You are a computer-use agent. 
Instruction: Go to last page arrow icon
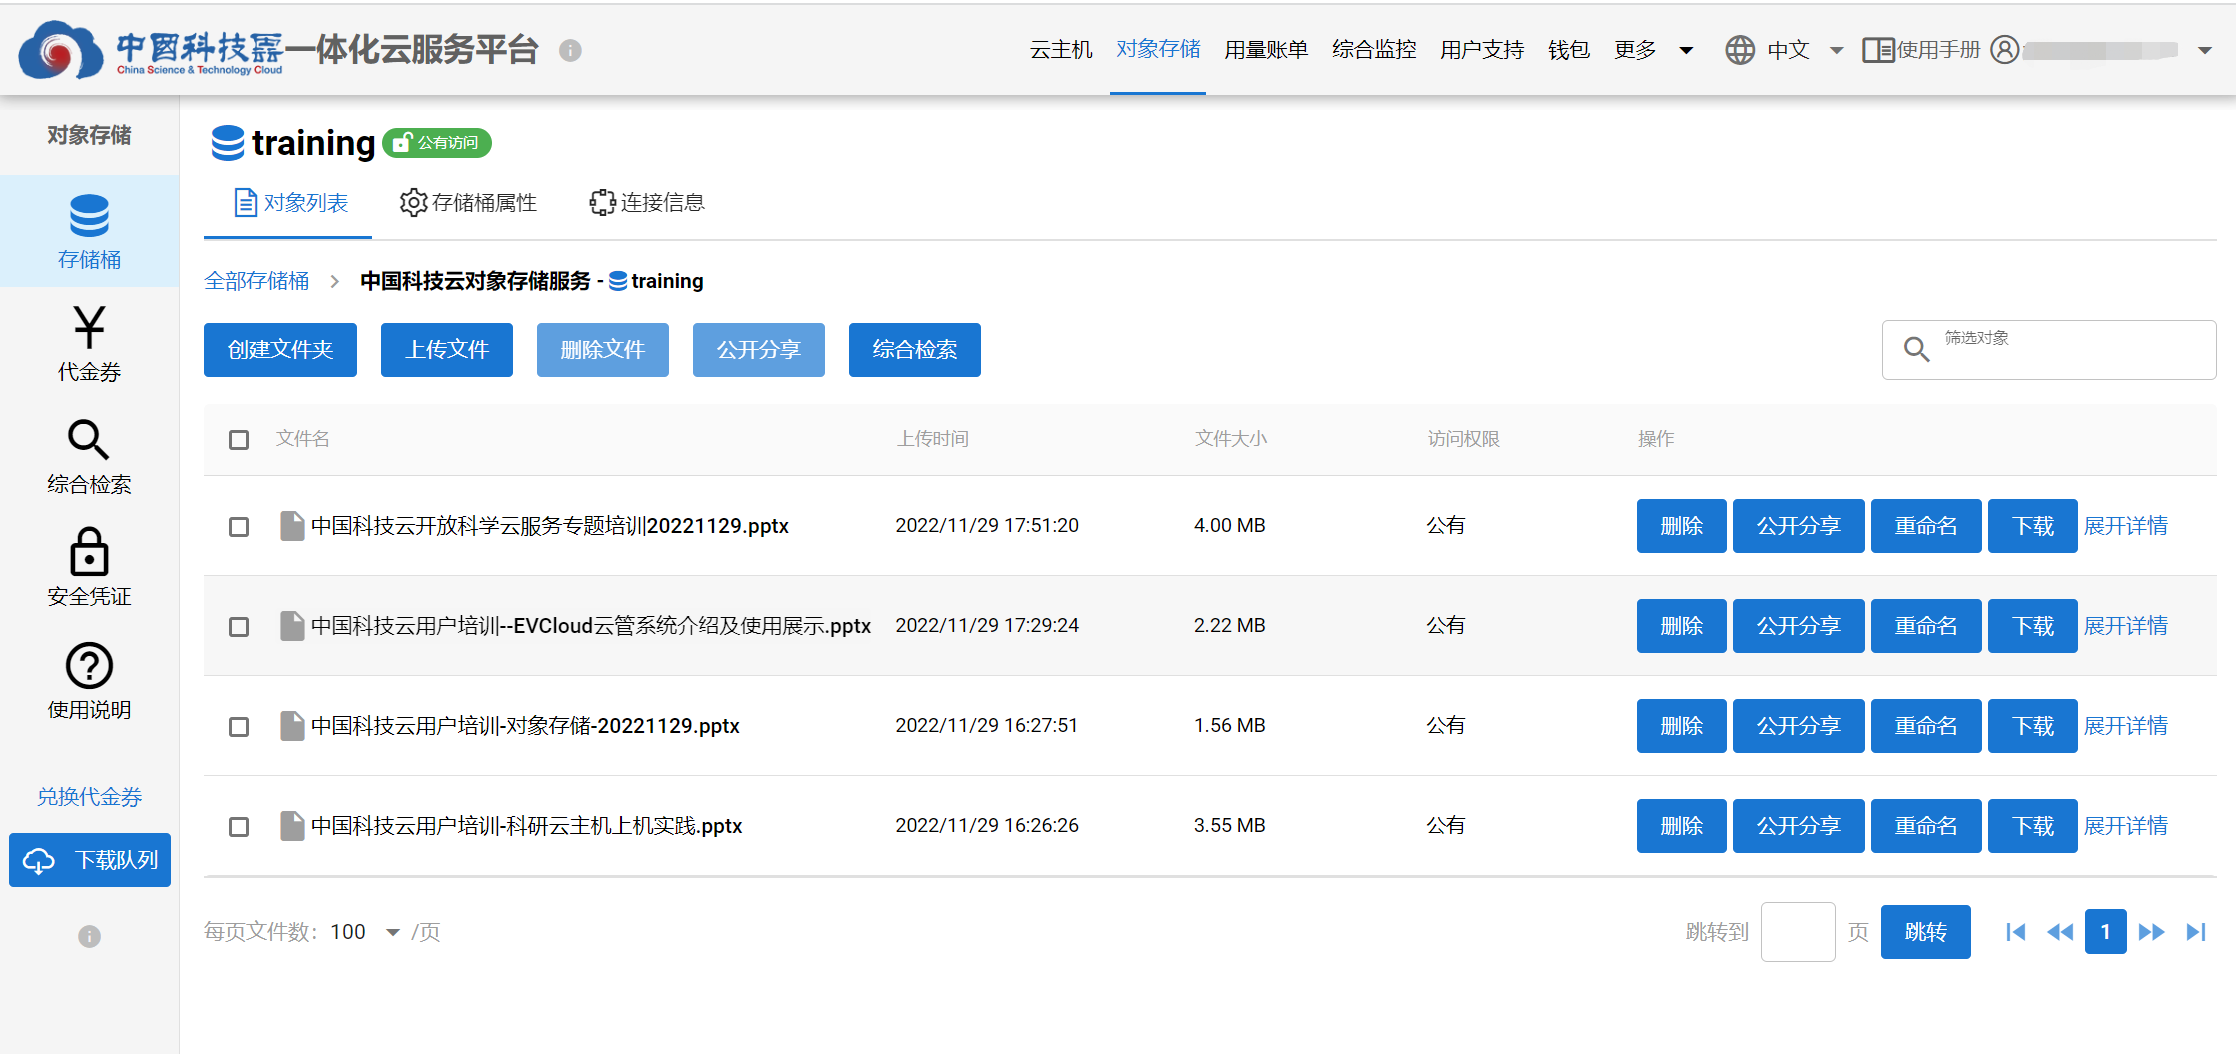point(2196,932)
